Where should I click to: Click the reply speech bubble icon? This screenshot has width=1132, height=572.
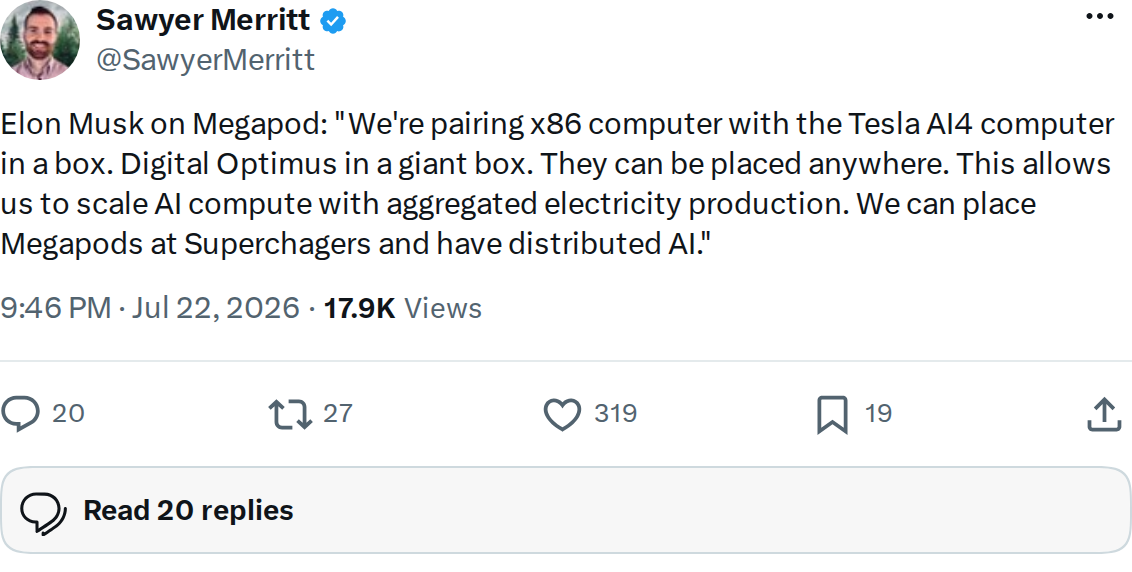tap(19, 415)
